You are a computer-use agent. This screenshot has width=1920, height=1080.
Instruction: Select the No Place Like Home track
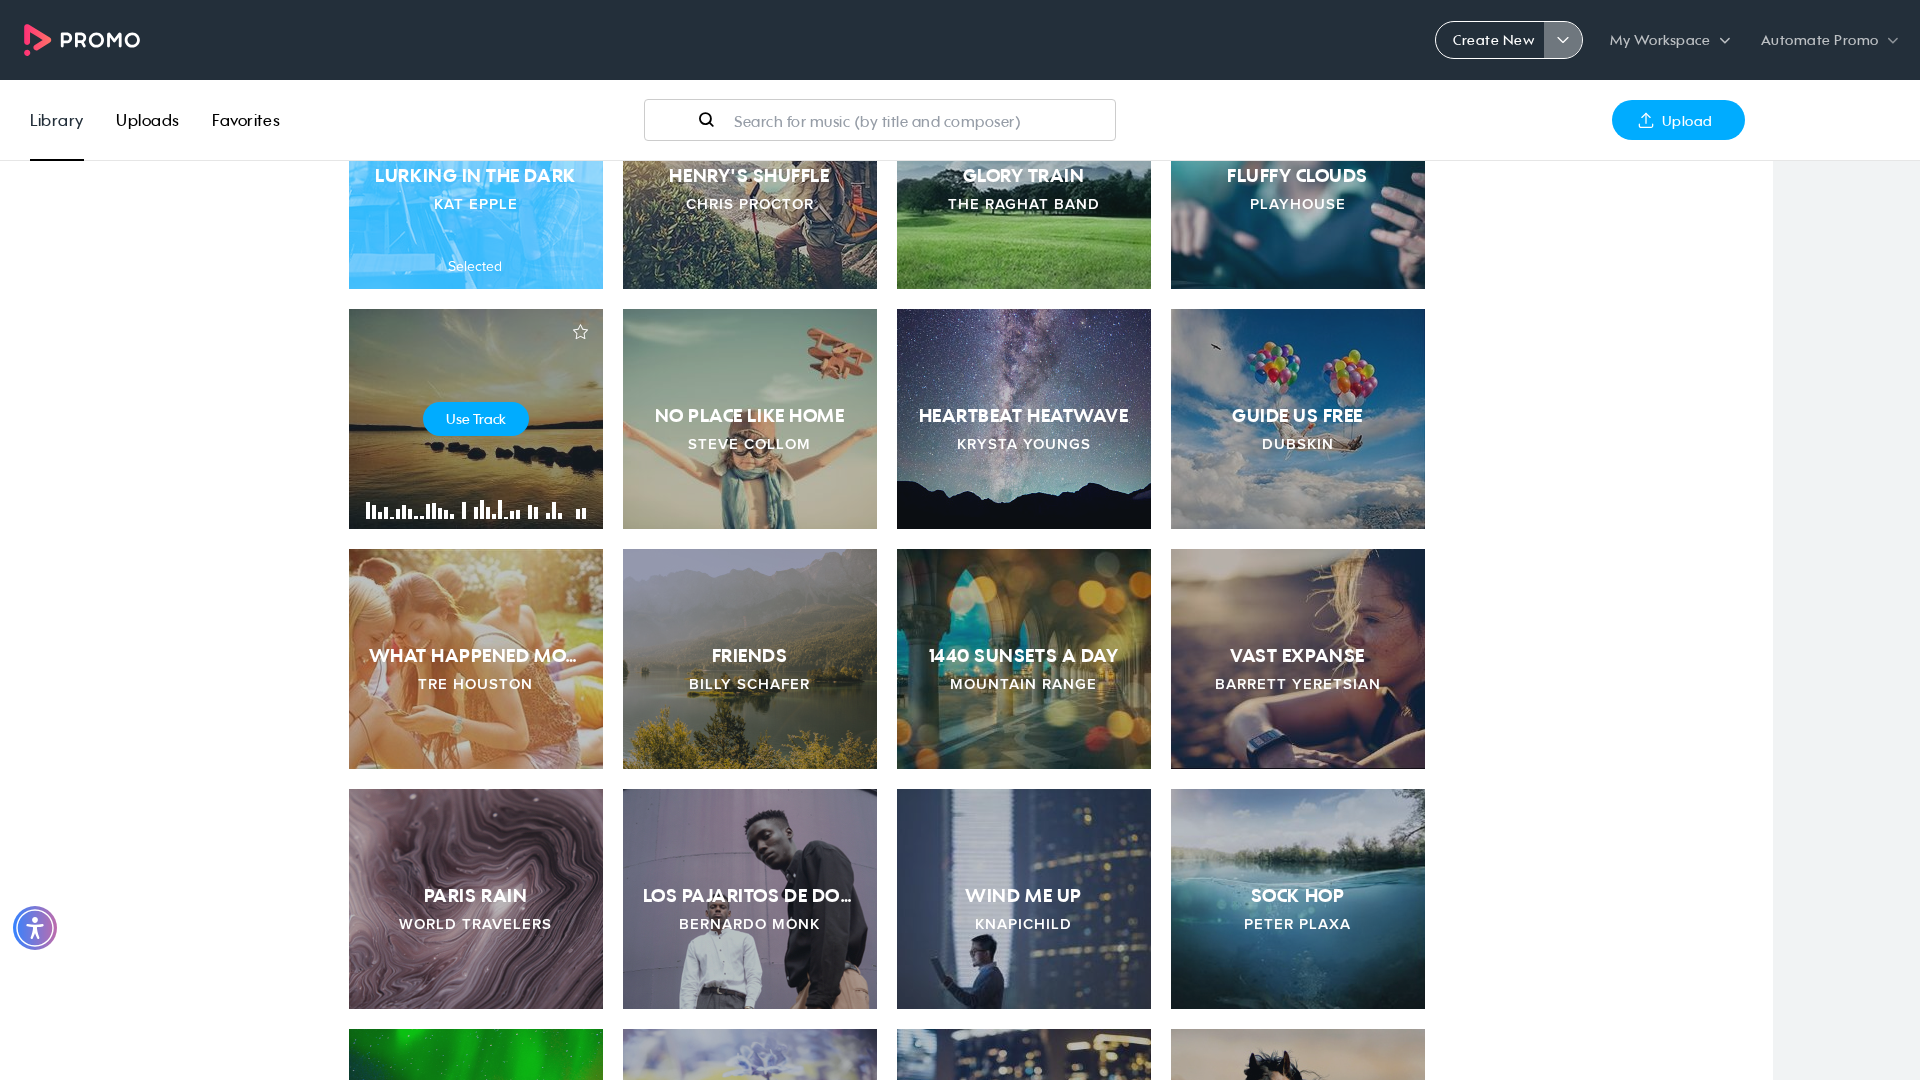tap(750, 419)
